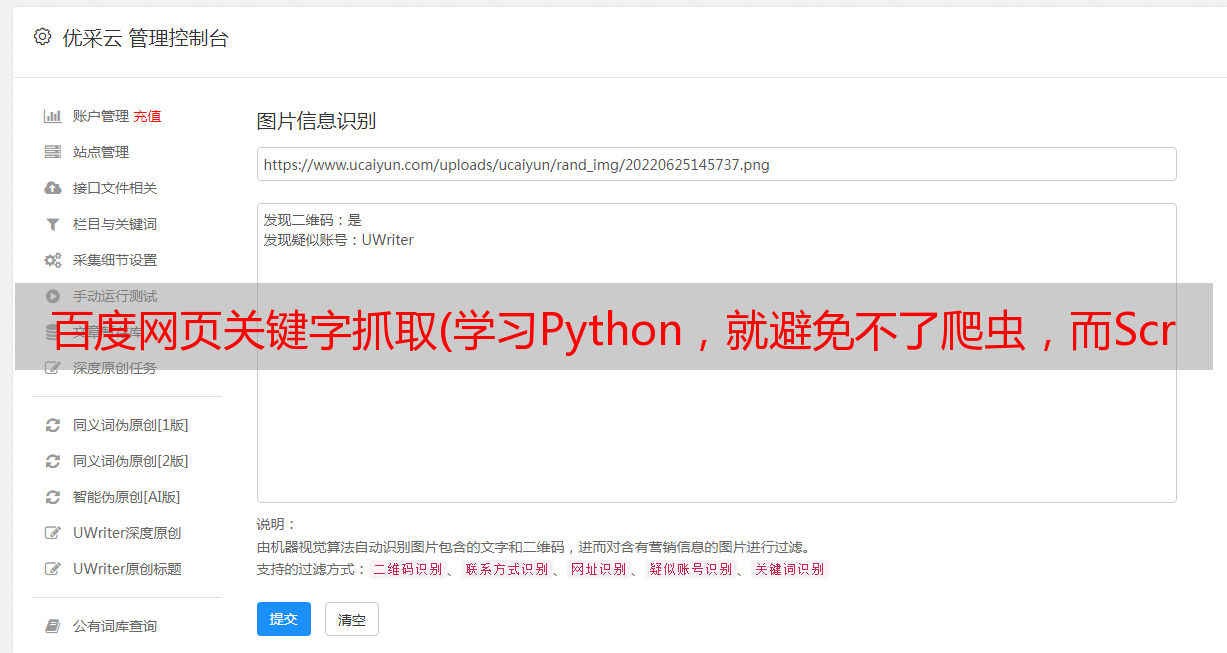Screen dimensions: 1227x653
Task: Click the 说明： label
Action: 276,524
